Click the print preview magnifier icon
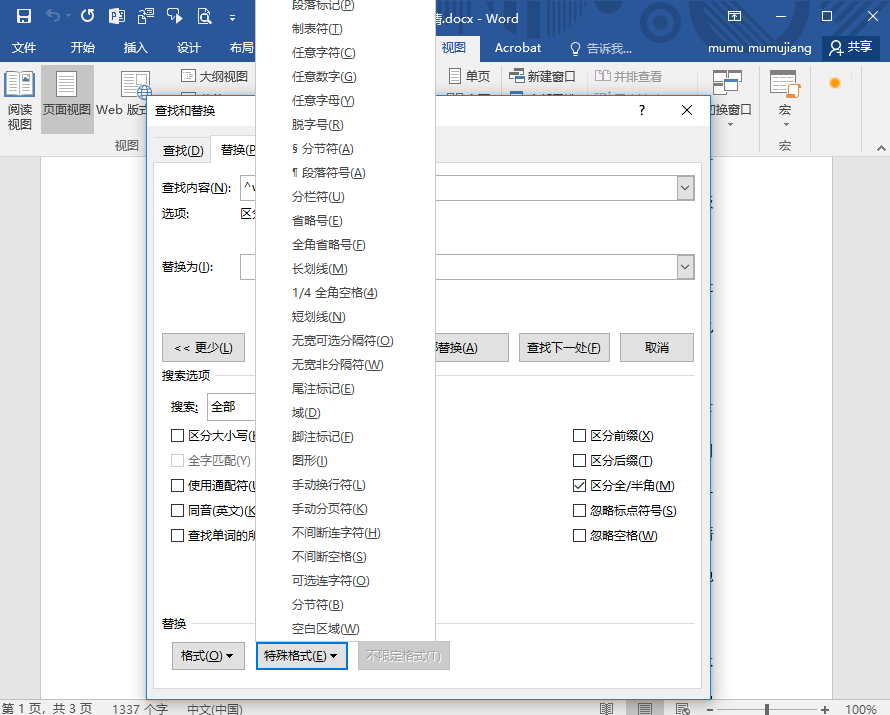This screenshot has width=890, height=715. point(204,16)
